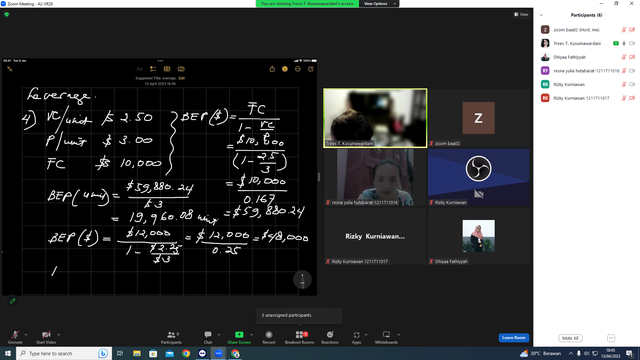Viewport: 640px width, 360px height.
Task: Open the Mail app from the taskbar
Action: [x=169, y=353]
